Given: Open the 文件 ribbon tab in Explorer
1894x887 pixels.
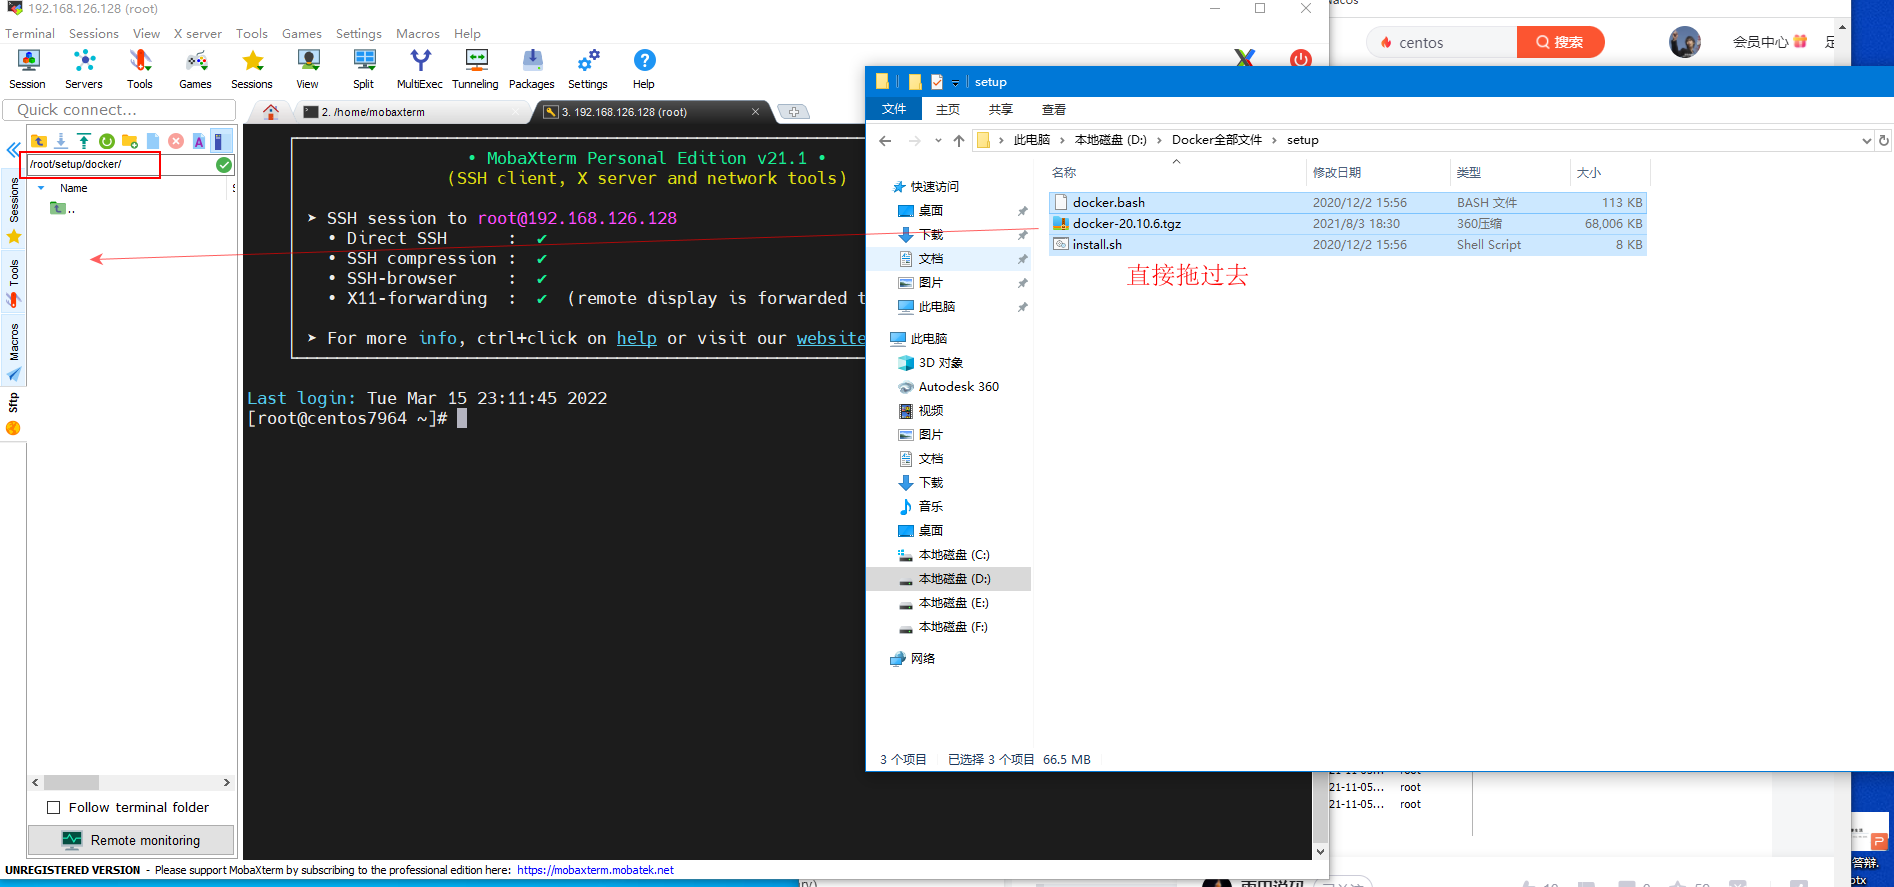Looking at the screenshot, I should 894,110.
